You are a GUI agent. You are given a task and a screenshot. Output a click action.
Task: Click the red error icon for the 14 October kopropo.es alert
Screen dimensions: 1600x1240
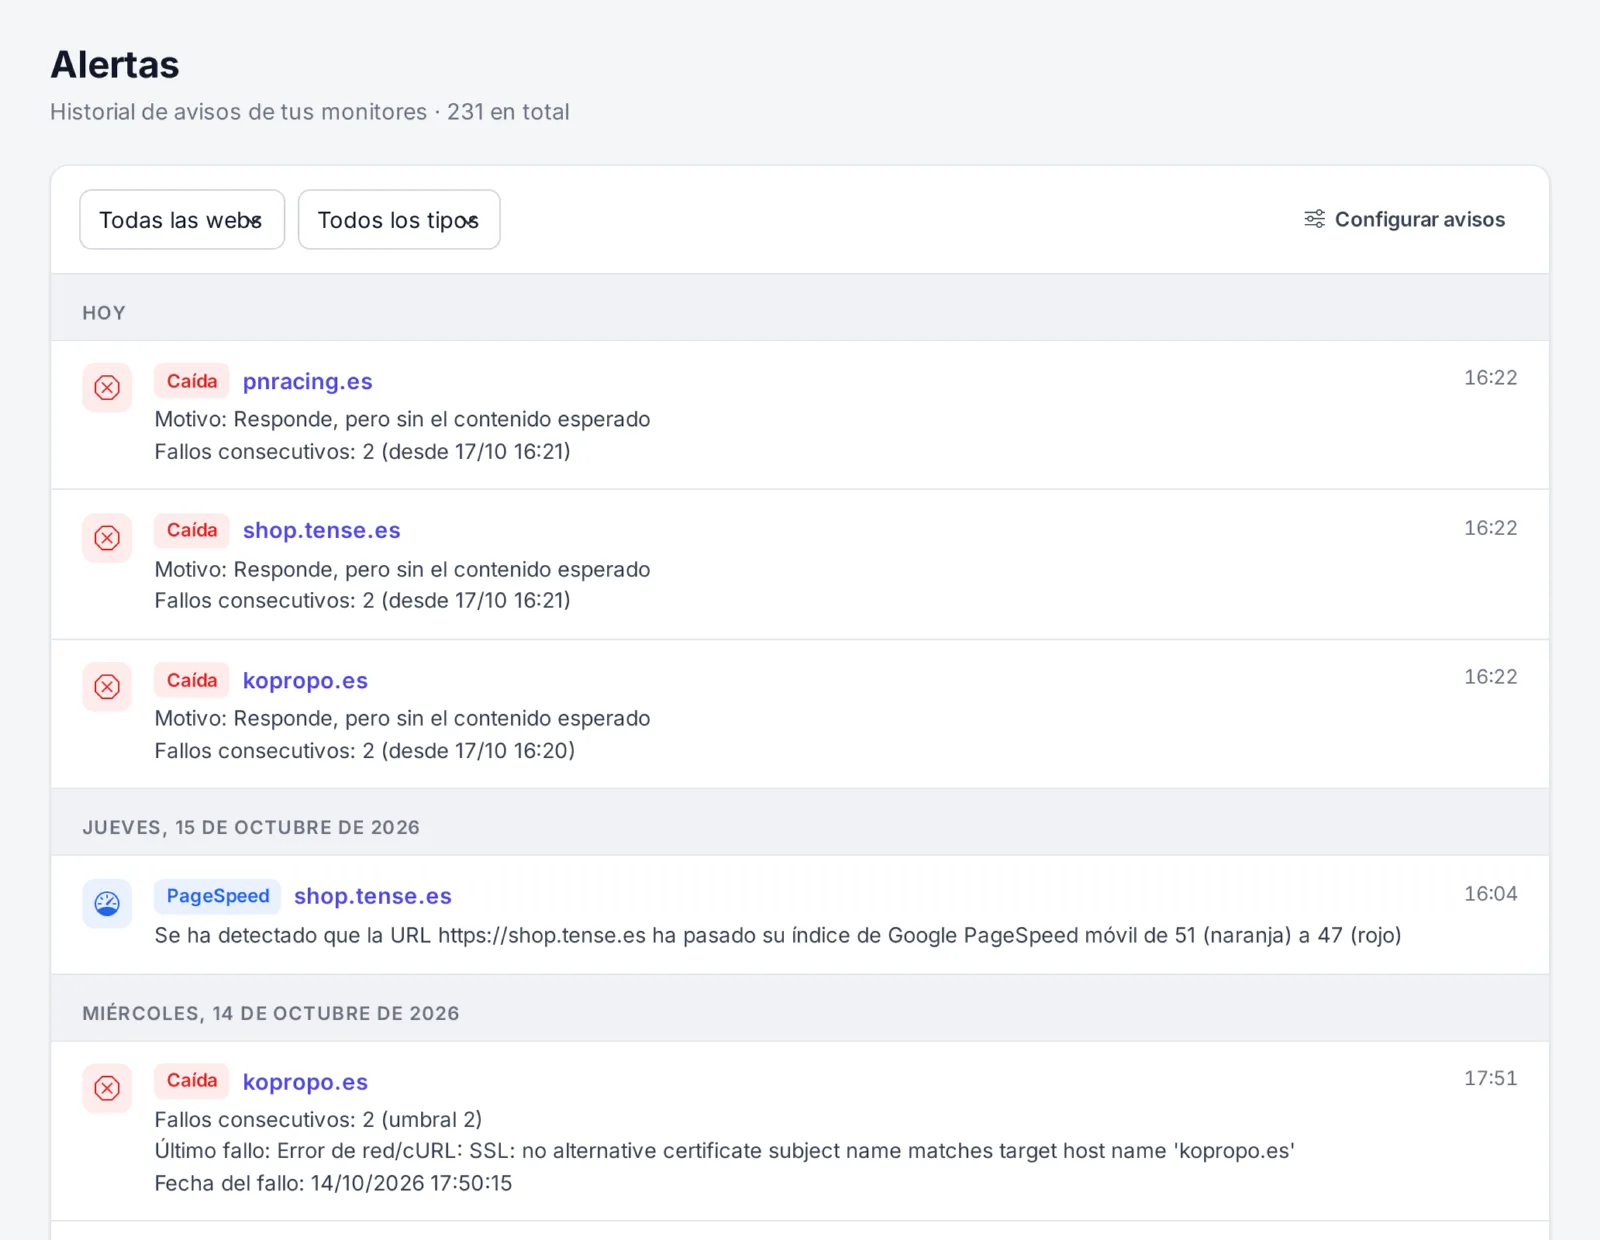tap(107, 1088)
